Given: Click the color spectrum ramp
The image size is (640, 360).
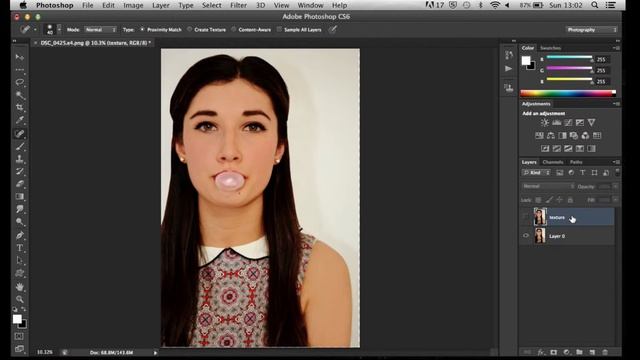Looking at the screenshot, I should click(x=568, y=93).
